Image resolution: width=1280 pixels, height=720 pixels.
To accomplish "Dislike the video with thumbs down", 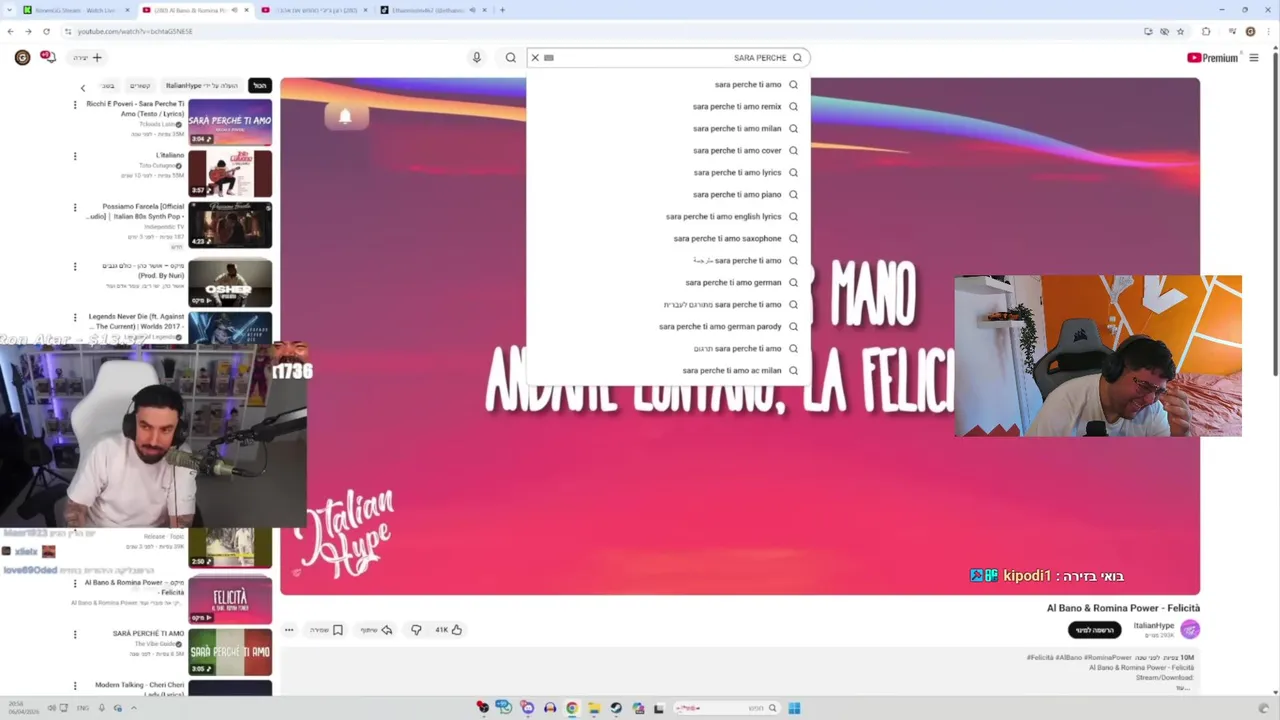I will pos(416,630).
